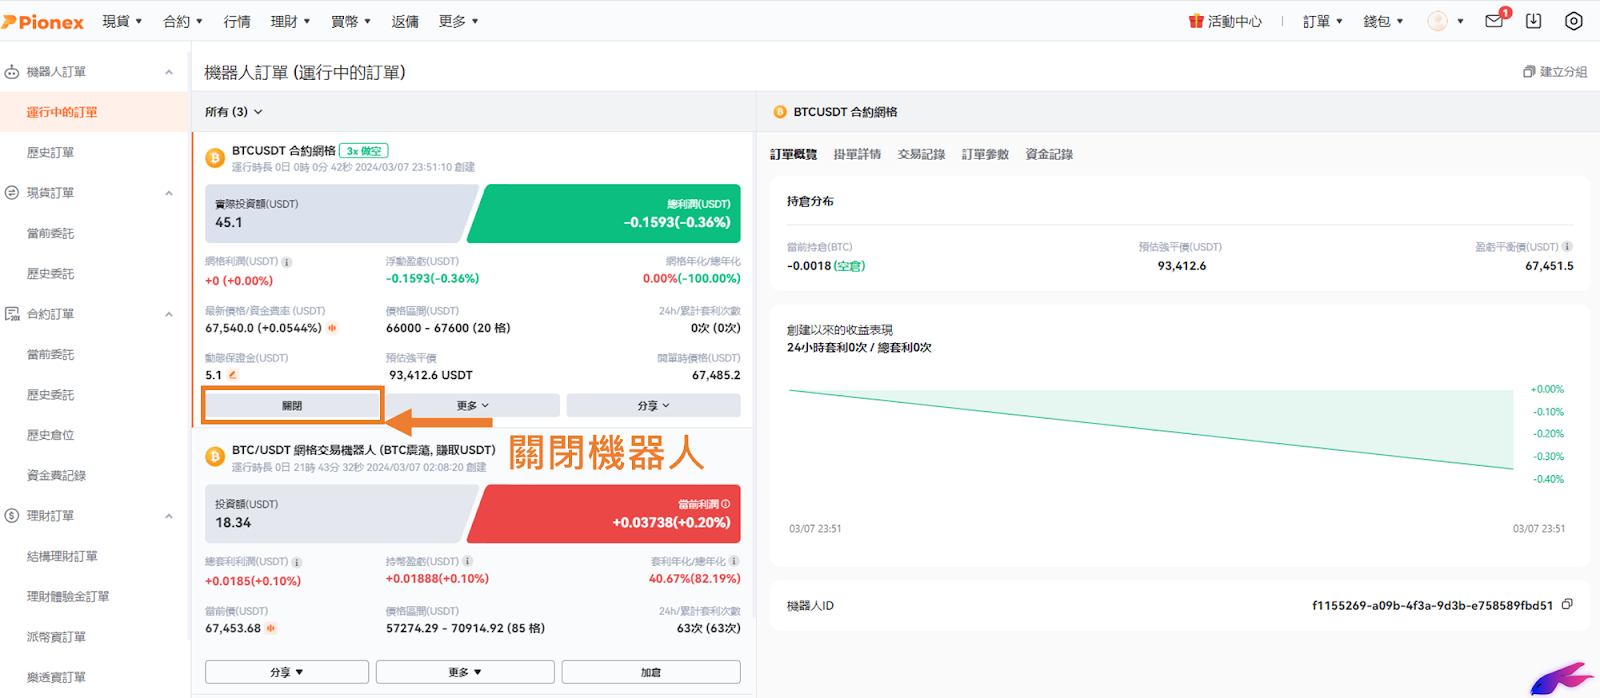Click the 加倉 button
The width and height of the screenshot is (1600, 698).
(x=651, y=672)
